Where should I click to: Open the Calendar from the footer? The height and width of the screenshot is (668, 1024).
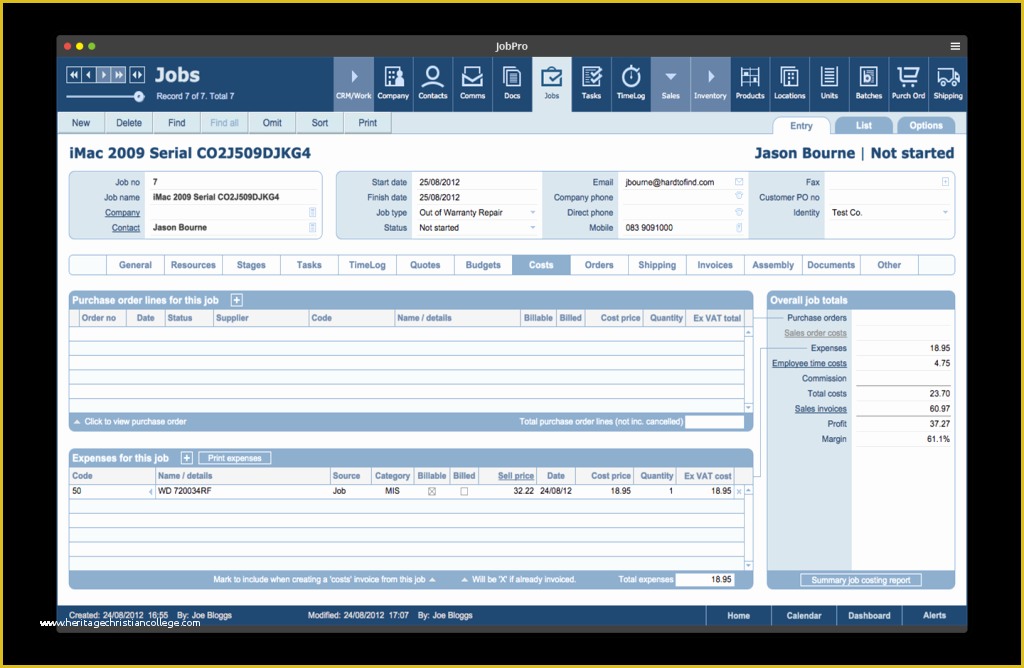coord(804,615)
